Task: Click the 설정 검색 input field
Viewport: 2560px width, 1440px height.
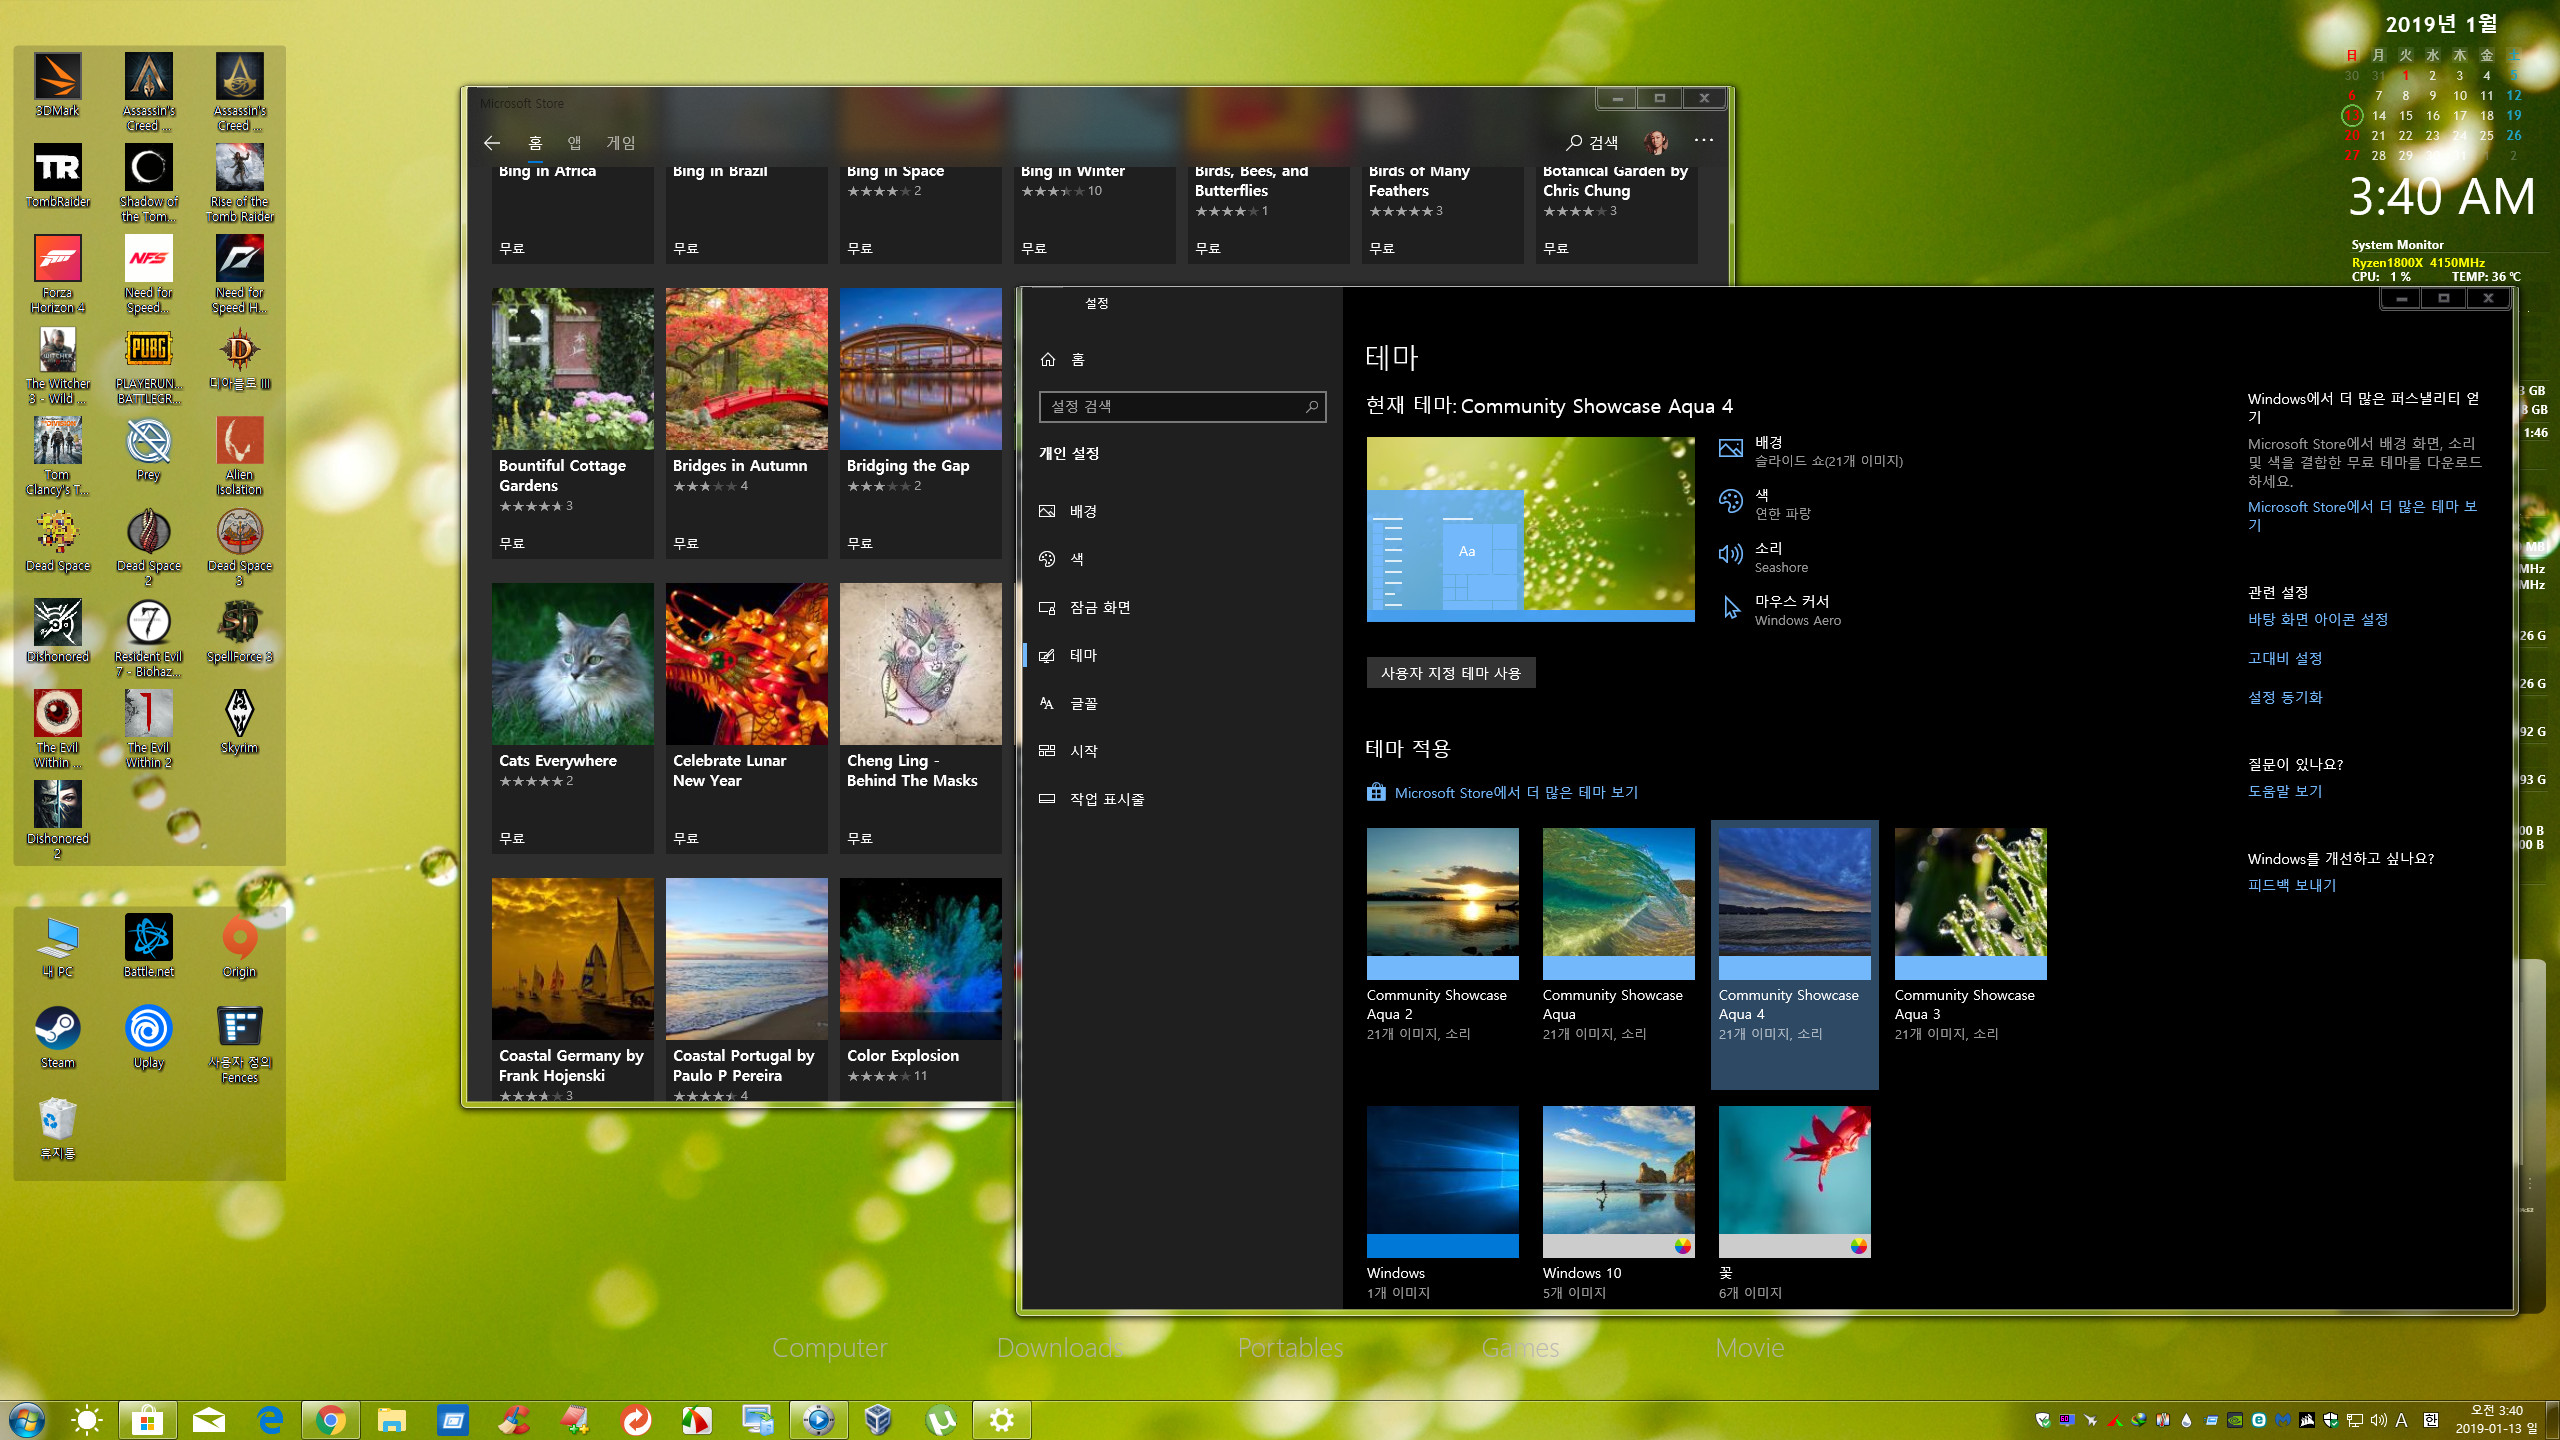Action: (x=1182, y=406)
